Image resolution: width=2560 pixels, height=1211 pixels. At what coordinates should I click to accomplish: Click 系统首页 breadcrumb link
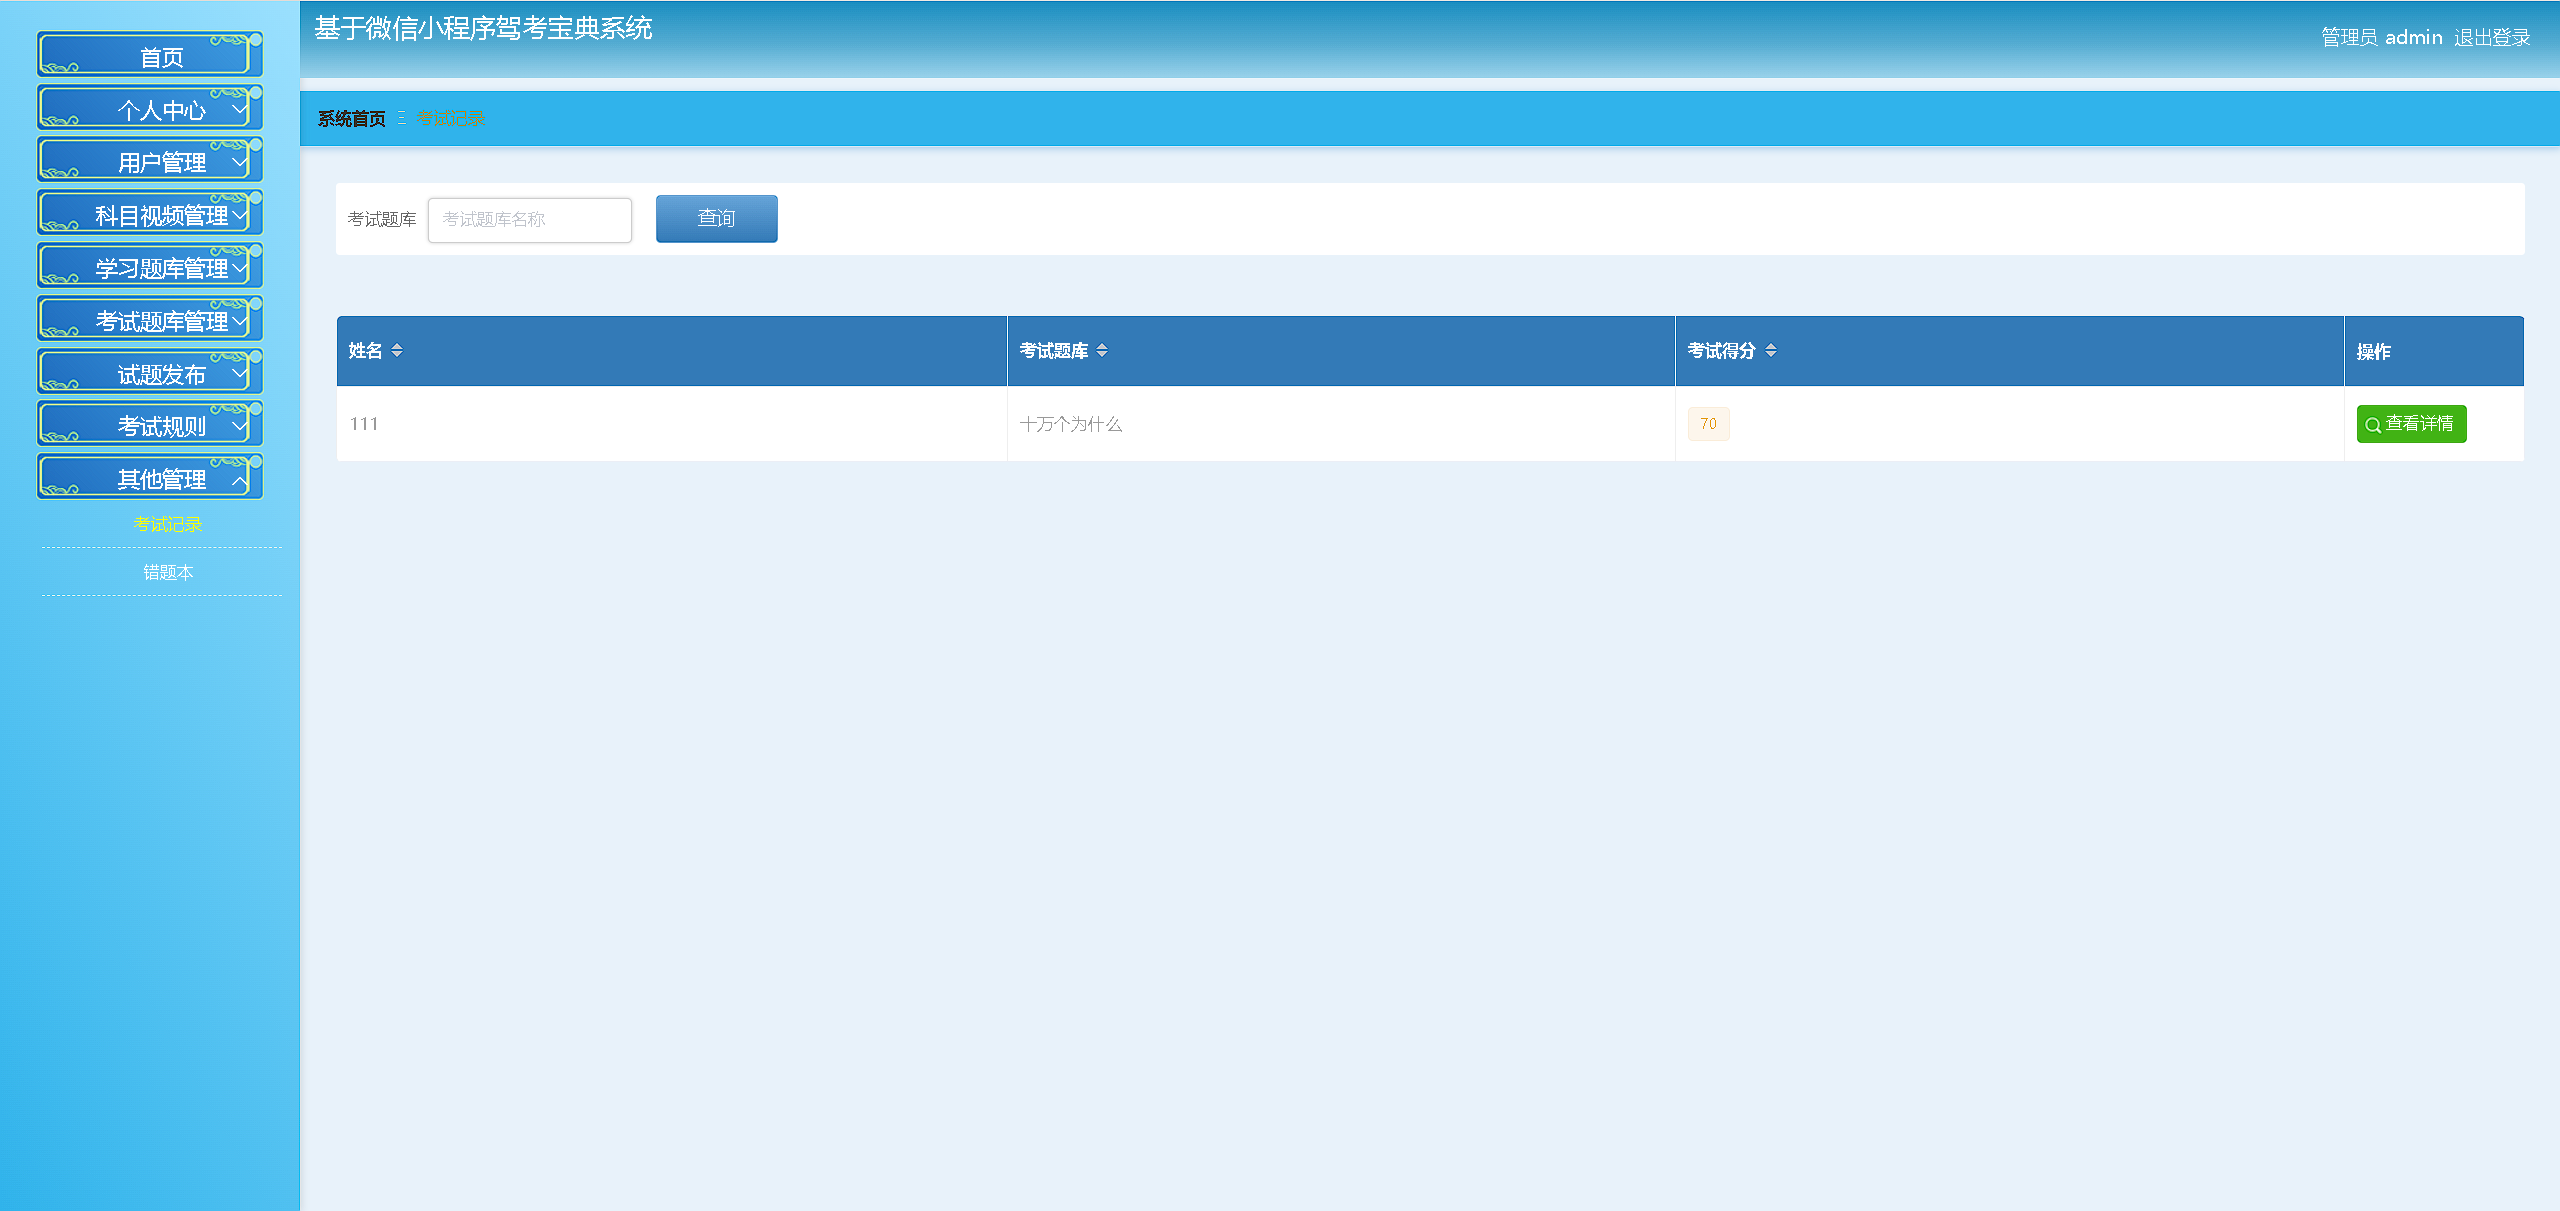pos(351,119)
